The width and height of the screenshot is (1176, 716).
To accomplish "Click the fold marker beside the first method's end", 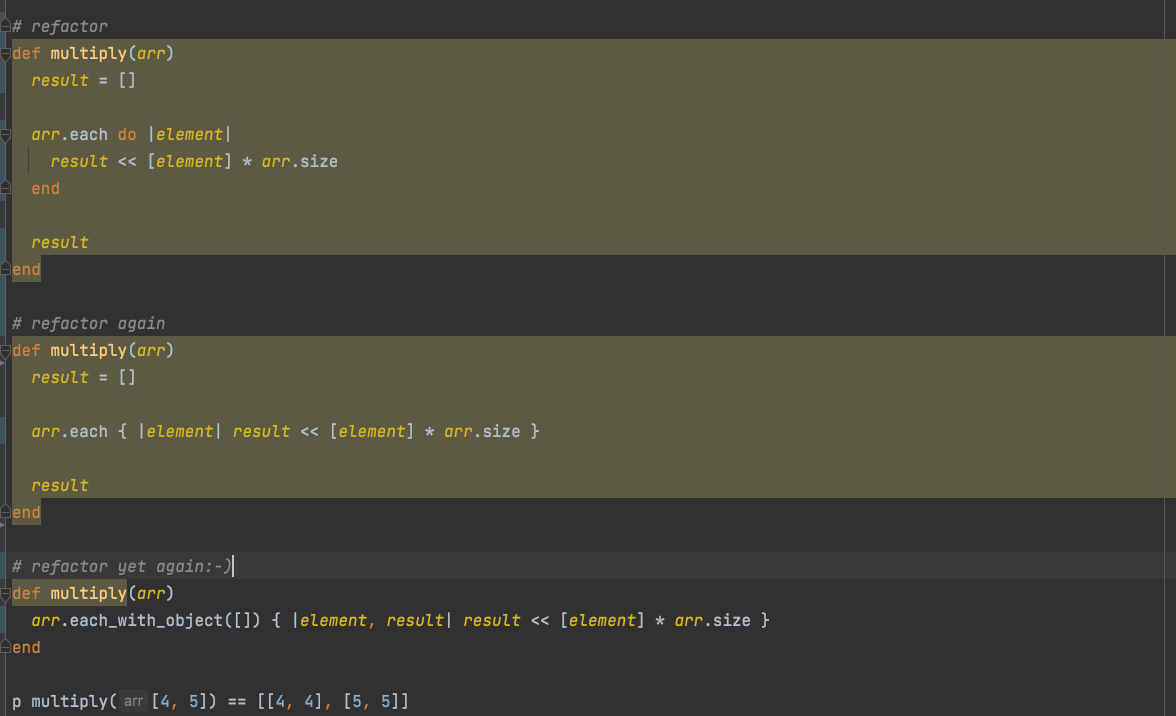I will tap(4, 269).
